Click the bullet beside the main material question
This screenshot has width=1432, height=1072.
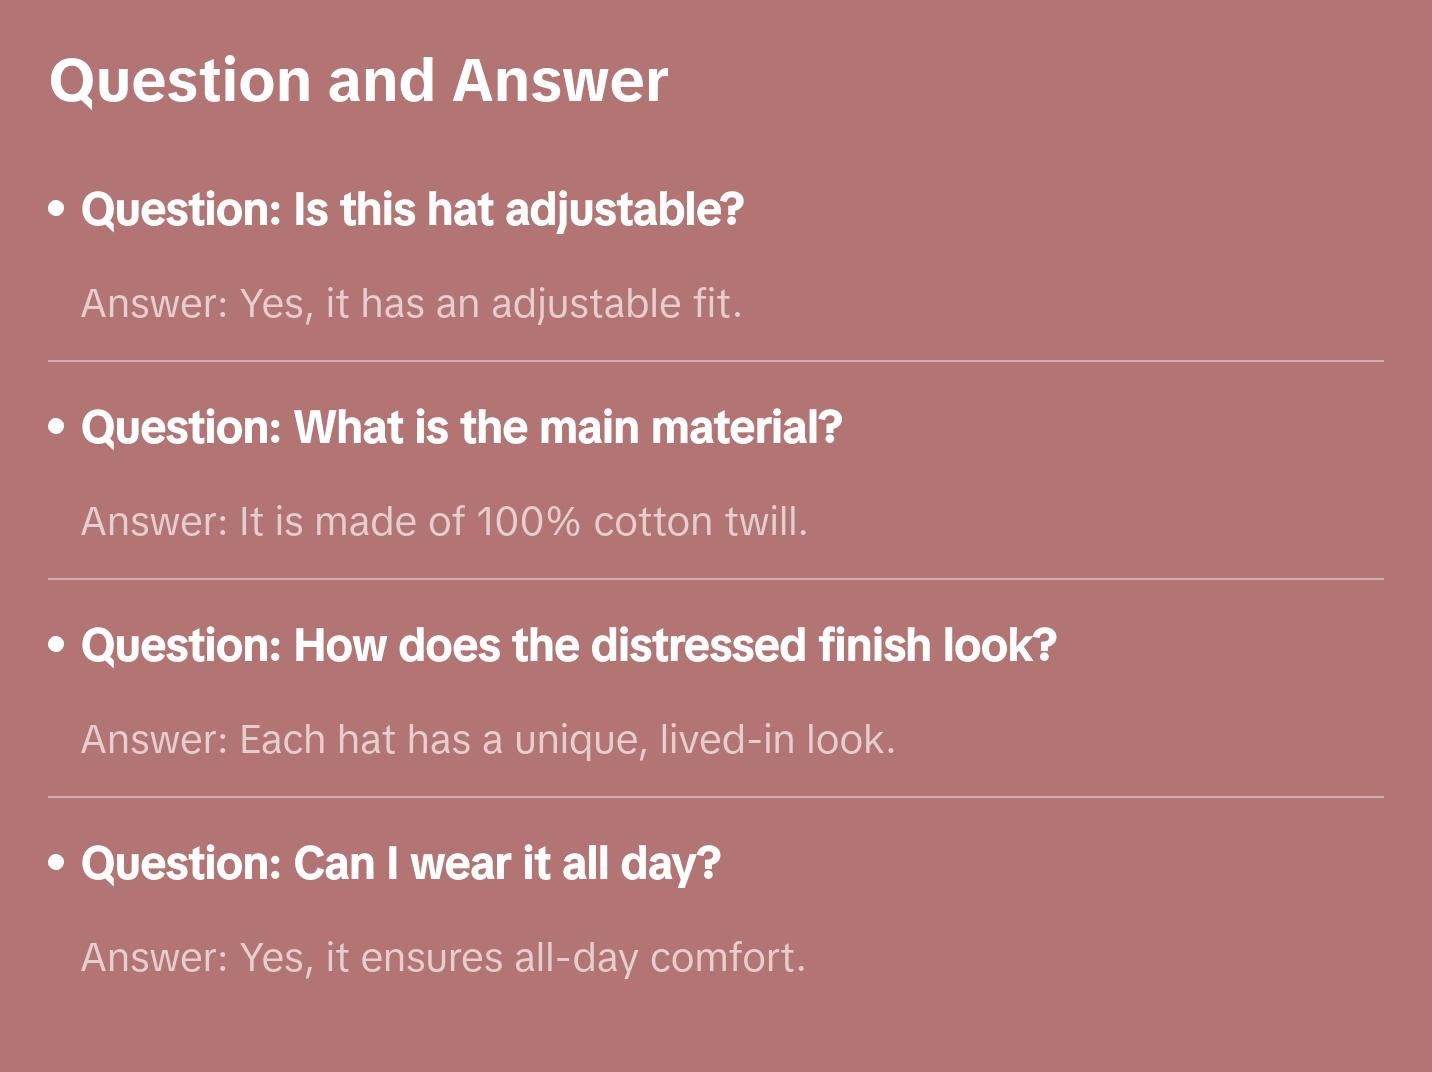click(57, 427)
